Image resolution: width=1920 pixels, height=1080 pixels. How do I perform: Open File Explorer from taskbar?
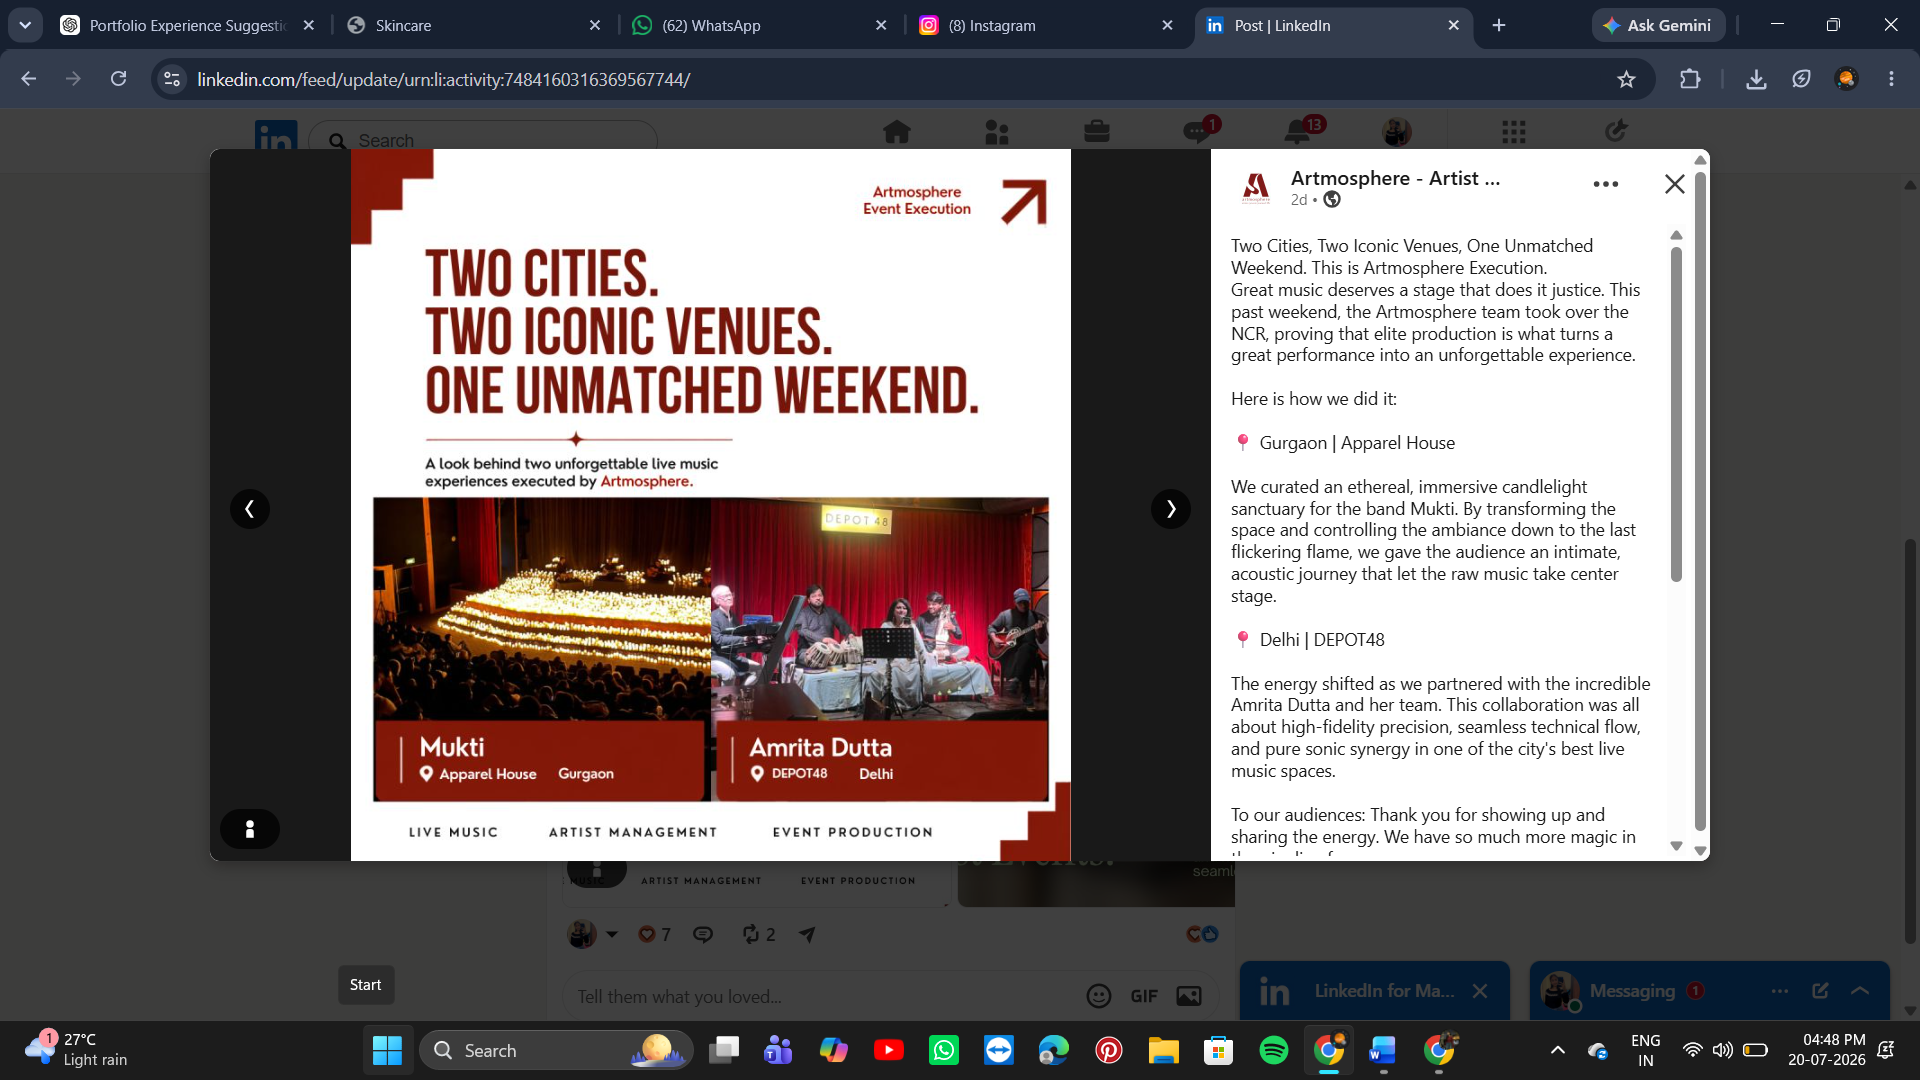tap(1163, 1051)
